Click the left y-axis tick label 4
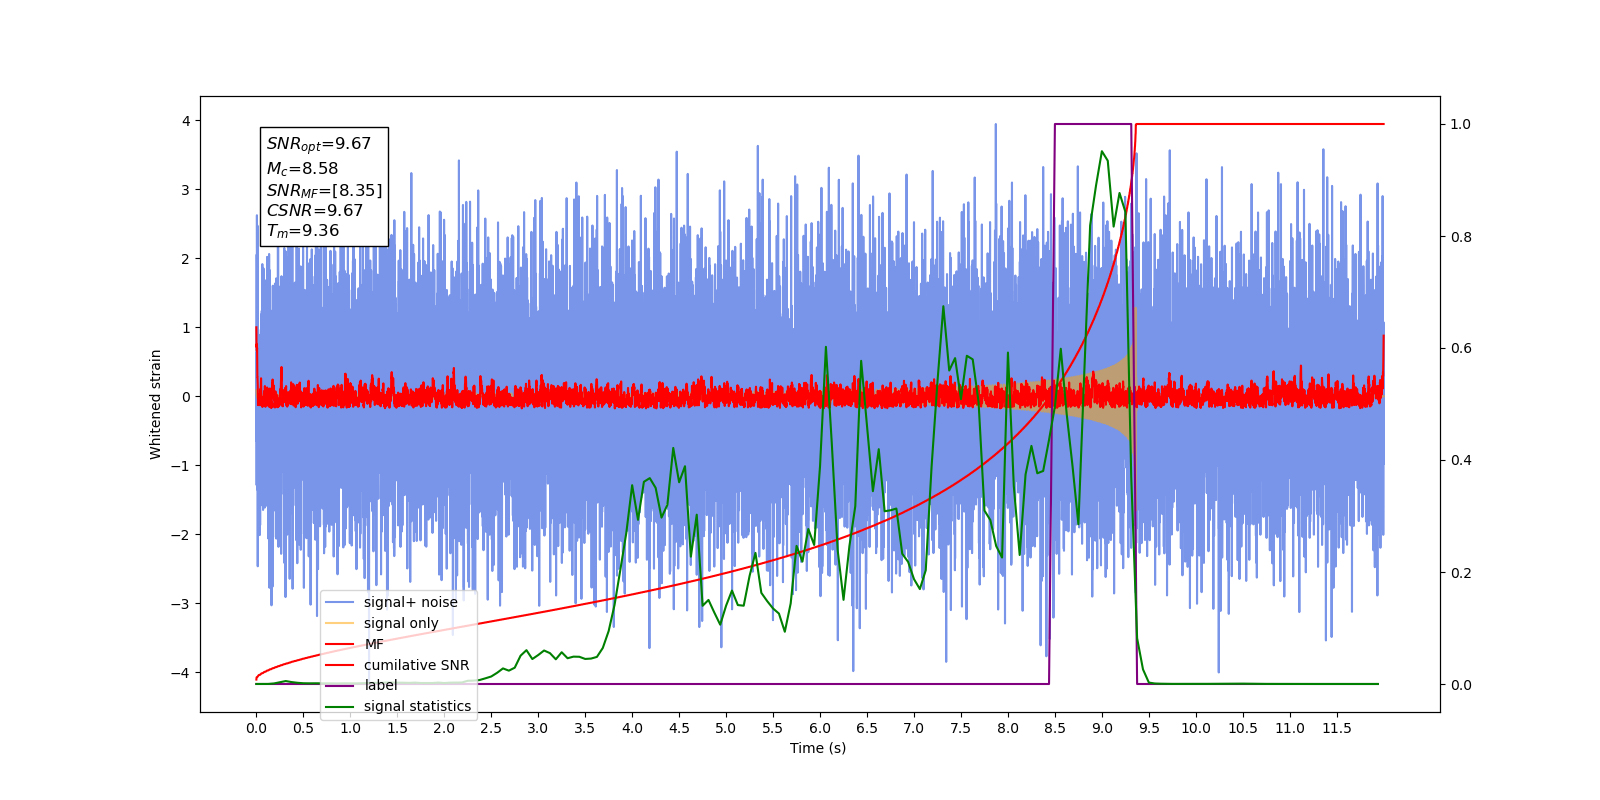1600x800 pixels. 185,121
